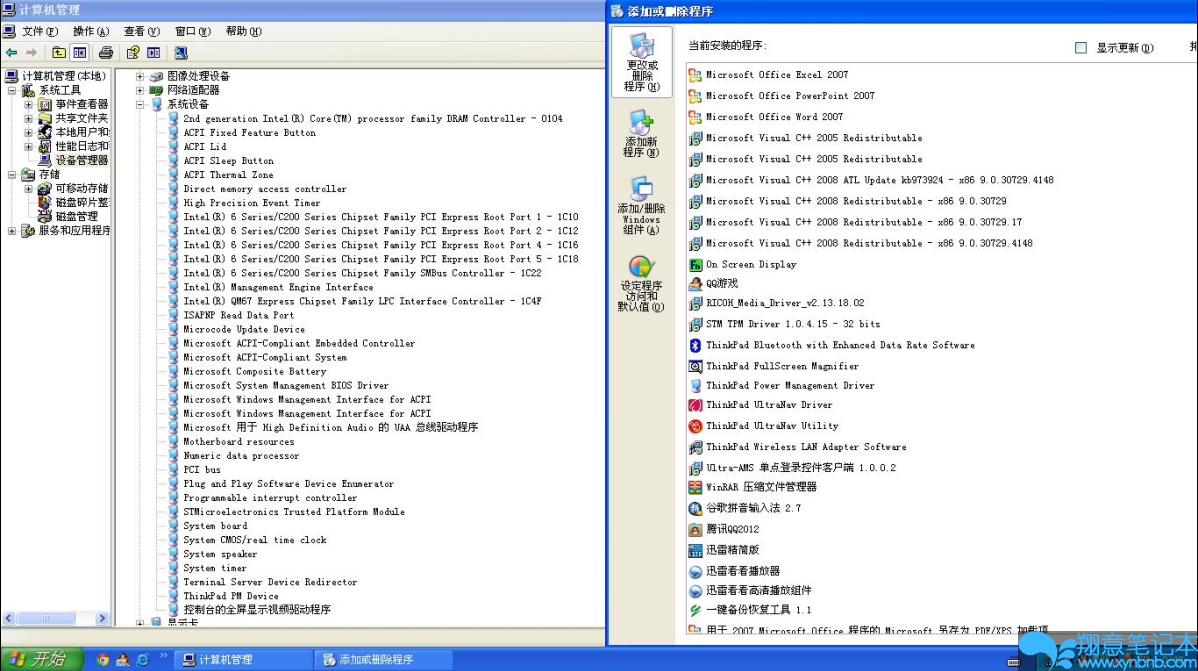This screenshot has height=671, width=1198.
Task: Click the console tree scrollbar right arrow
Action: point(102,618)
